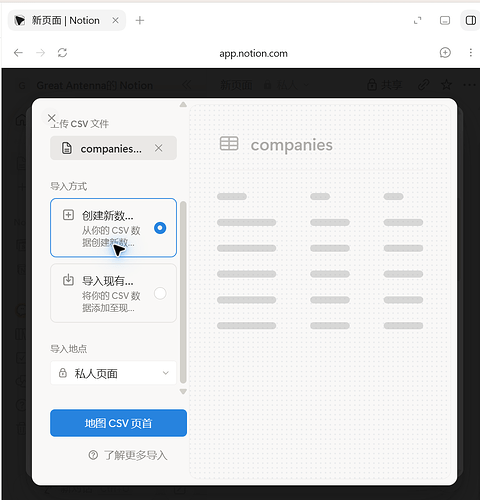Select the create new database radio option
Screen dimensions: 480x500
(160, 228)
